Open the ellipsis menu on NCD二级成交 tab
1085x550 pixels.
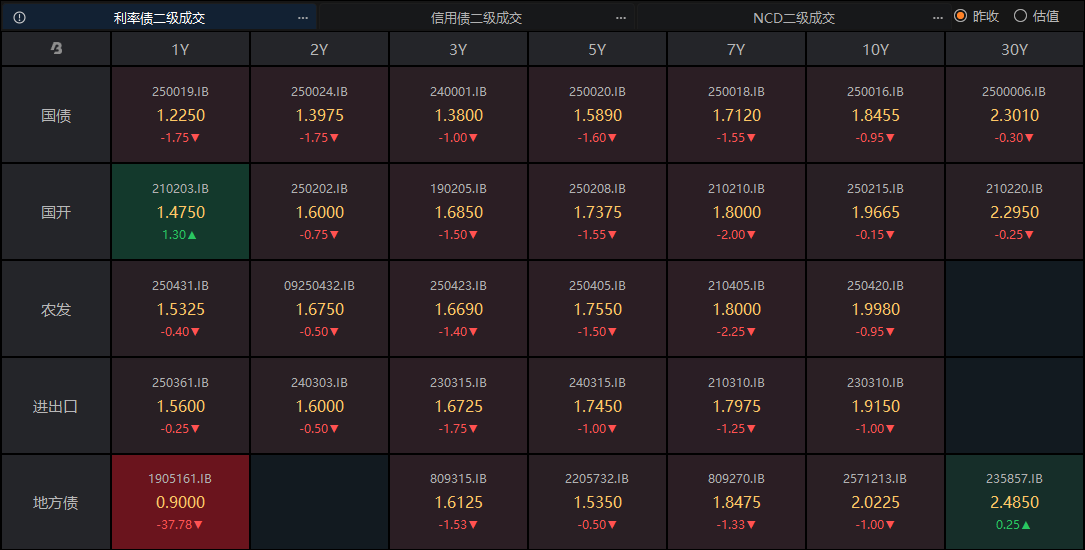coord(937,17)
